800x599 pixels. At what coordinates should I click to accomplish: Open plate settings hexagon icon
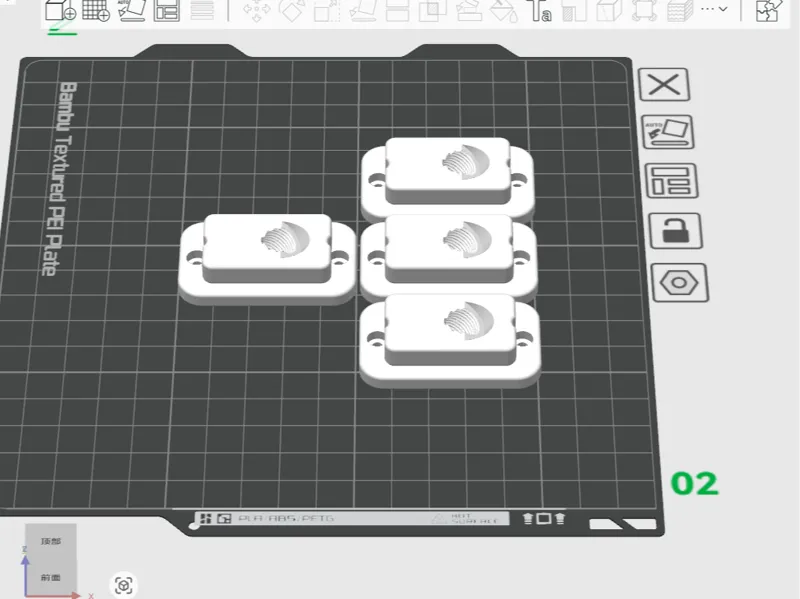coord(680,283)
